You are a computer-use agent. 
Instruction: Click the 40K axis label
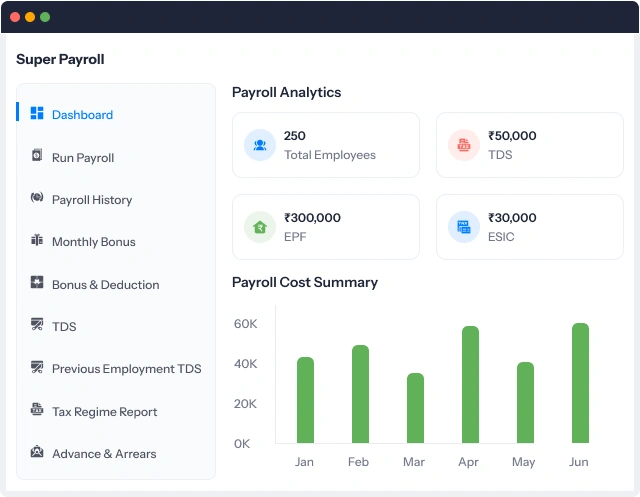click(245, 364)
